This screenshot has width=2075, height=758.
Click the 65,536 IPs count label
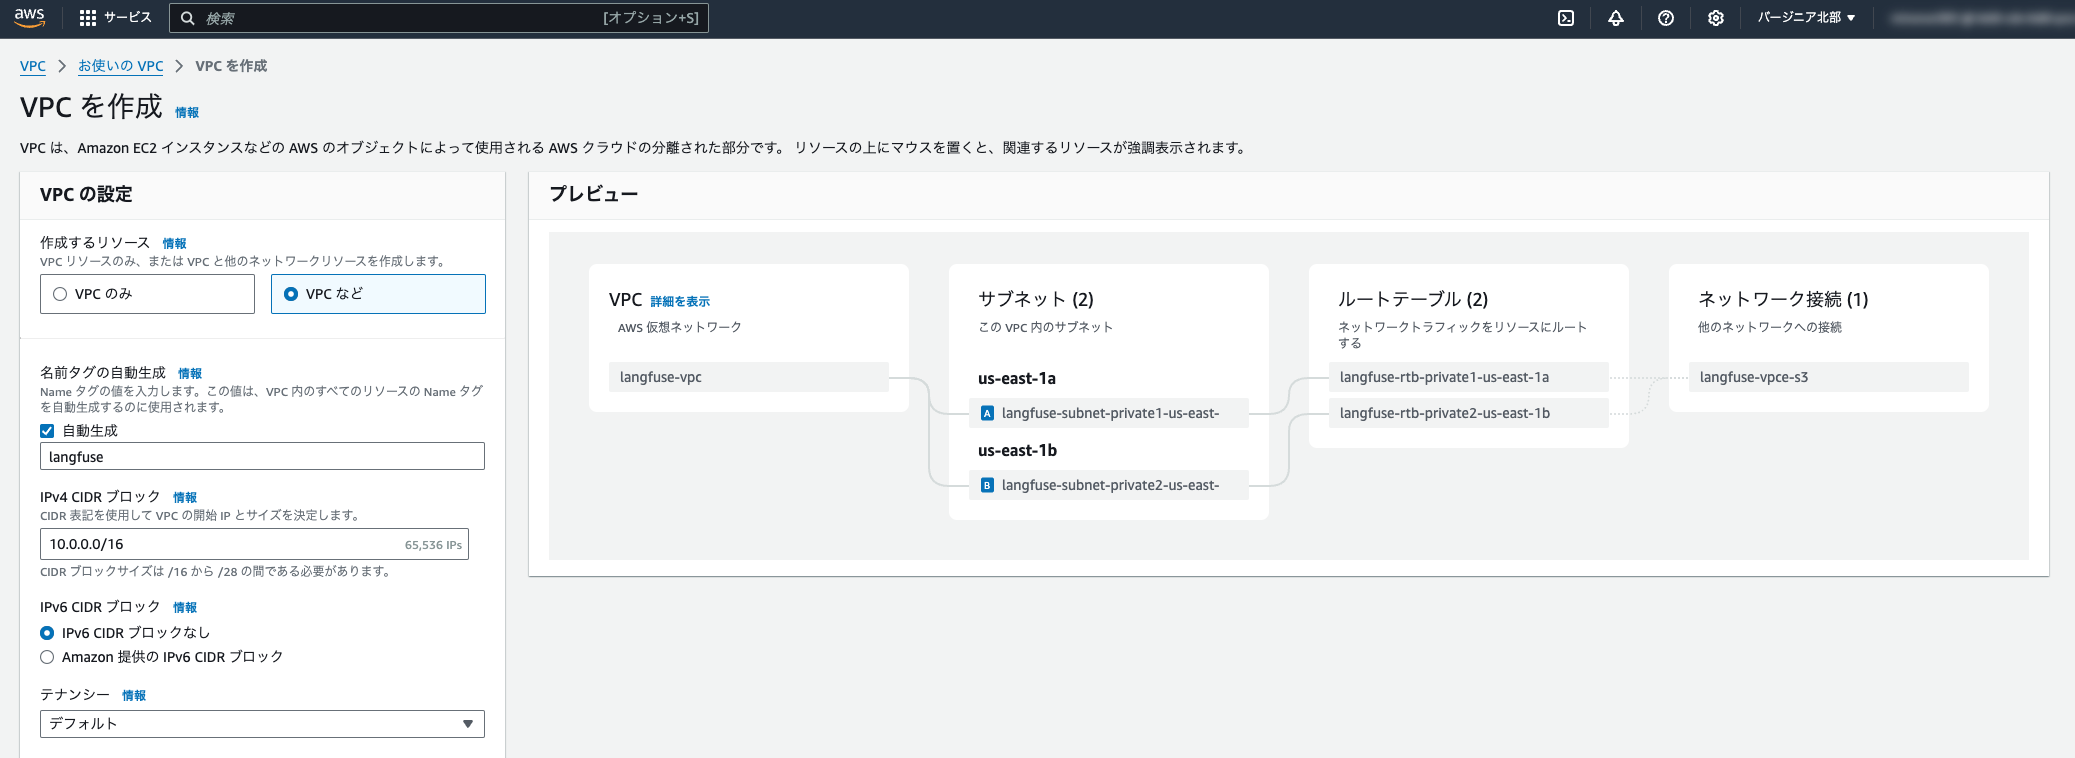(433, 545)
